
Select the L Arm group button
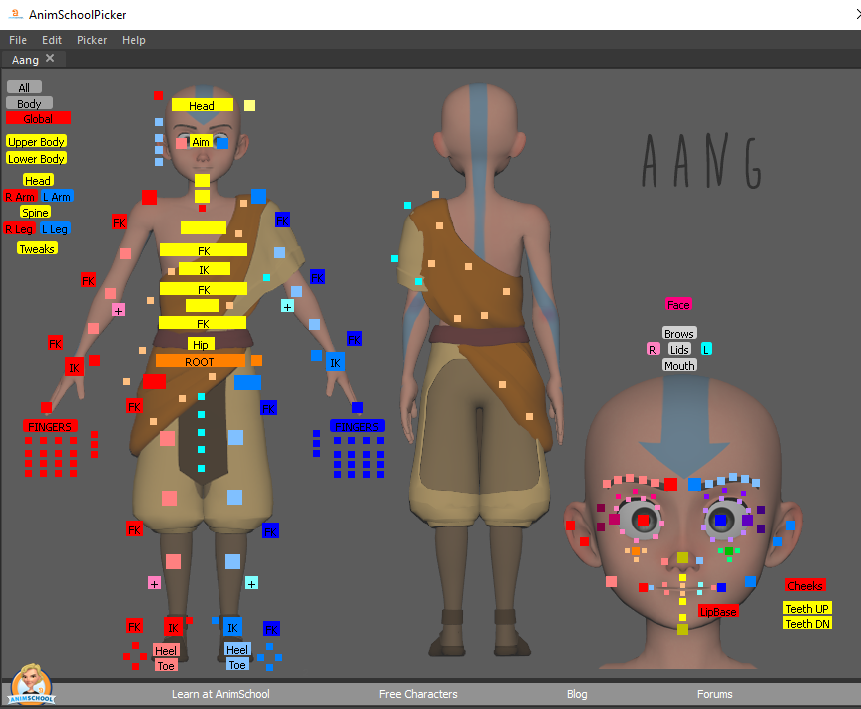tap(57, 196)
